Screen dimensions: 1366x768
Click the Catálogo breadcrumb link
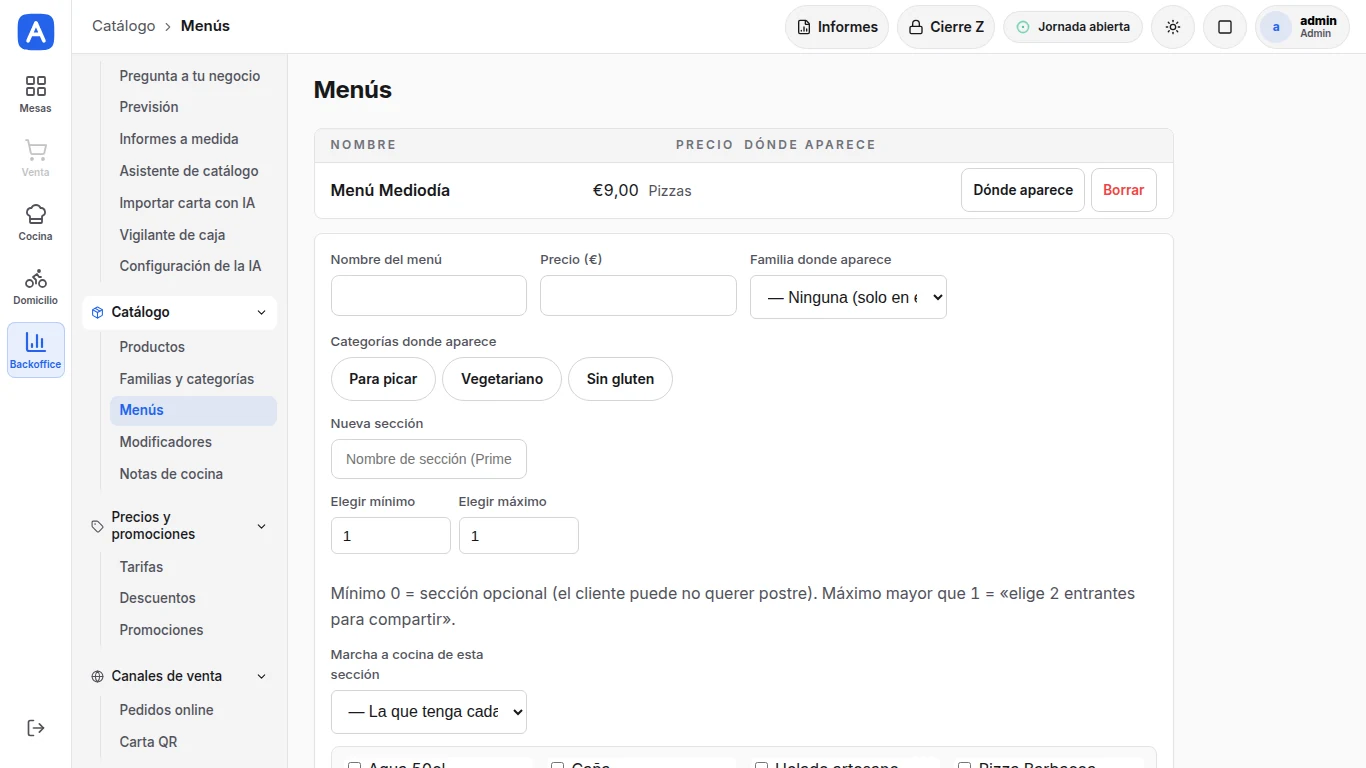click(x=124, y=26)
